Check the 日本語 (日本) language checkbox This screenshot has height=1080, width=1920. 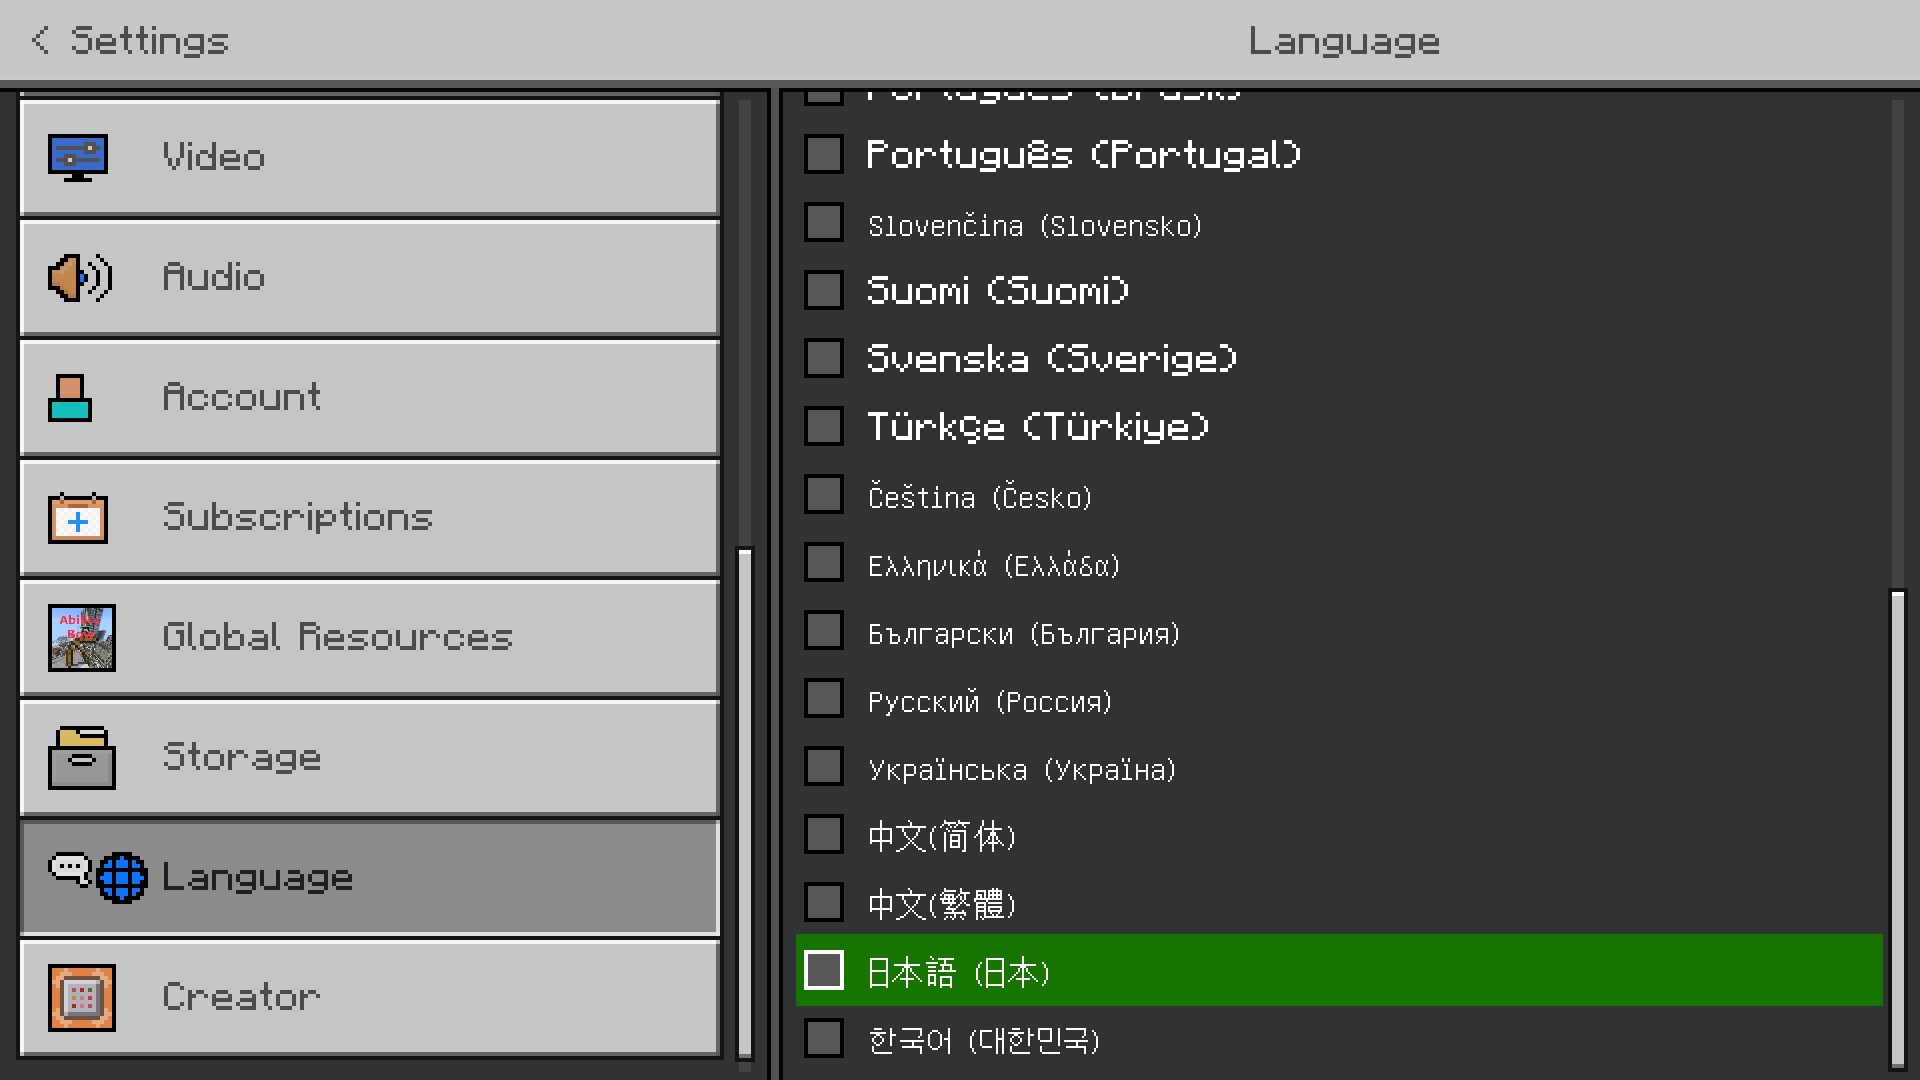click(x=824, y=970)
